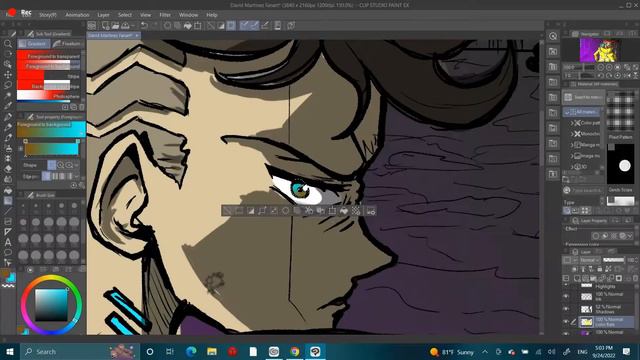Toggle visibility of the Ink layer
This screenshot has width=640, height=360.
[566, 296]
